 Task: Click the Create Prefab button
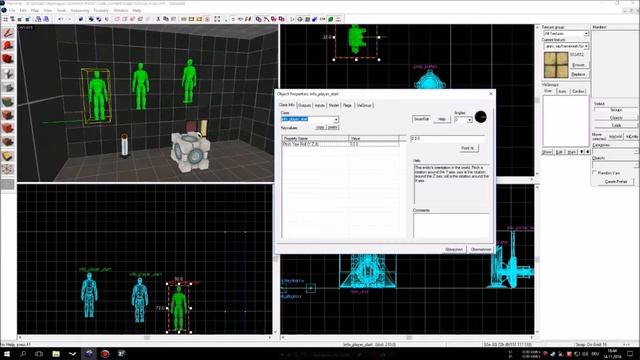pos(616,182)
